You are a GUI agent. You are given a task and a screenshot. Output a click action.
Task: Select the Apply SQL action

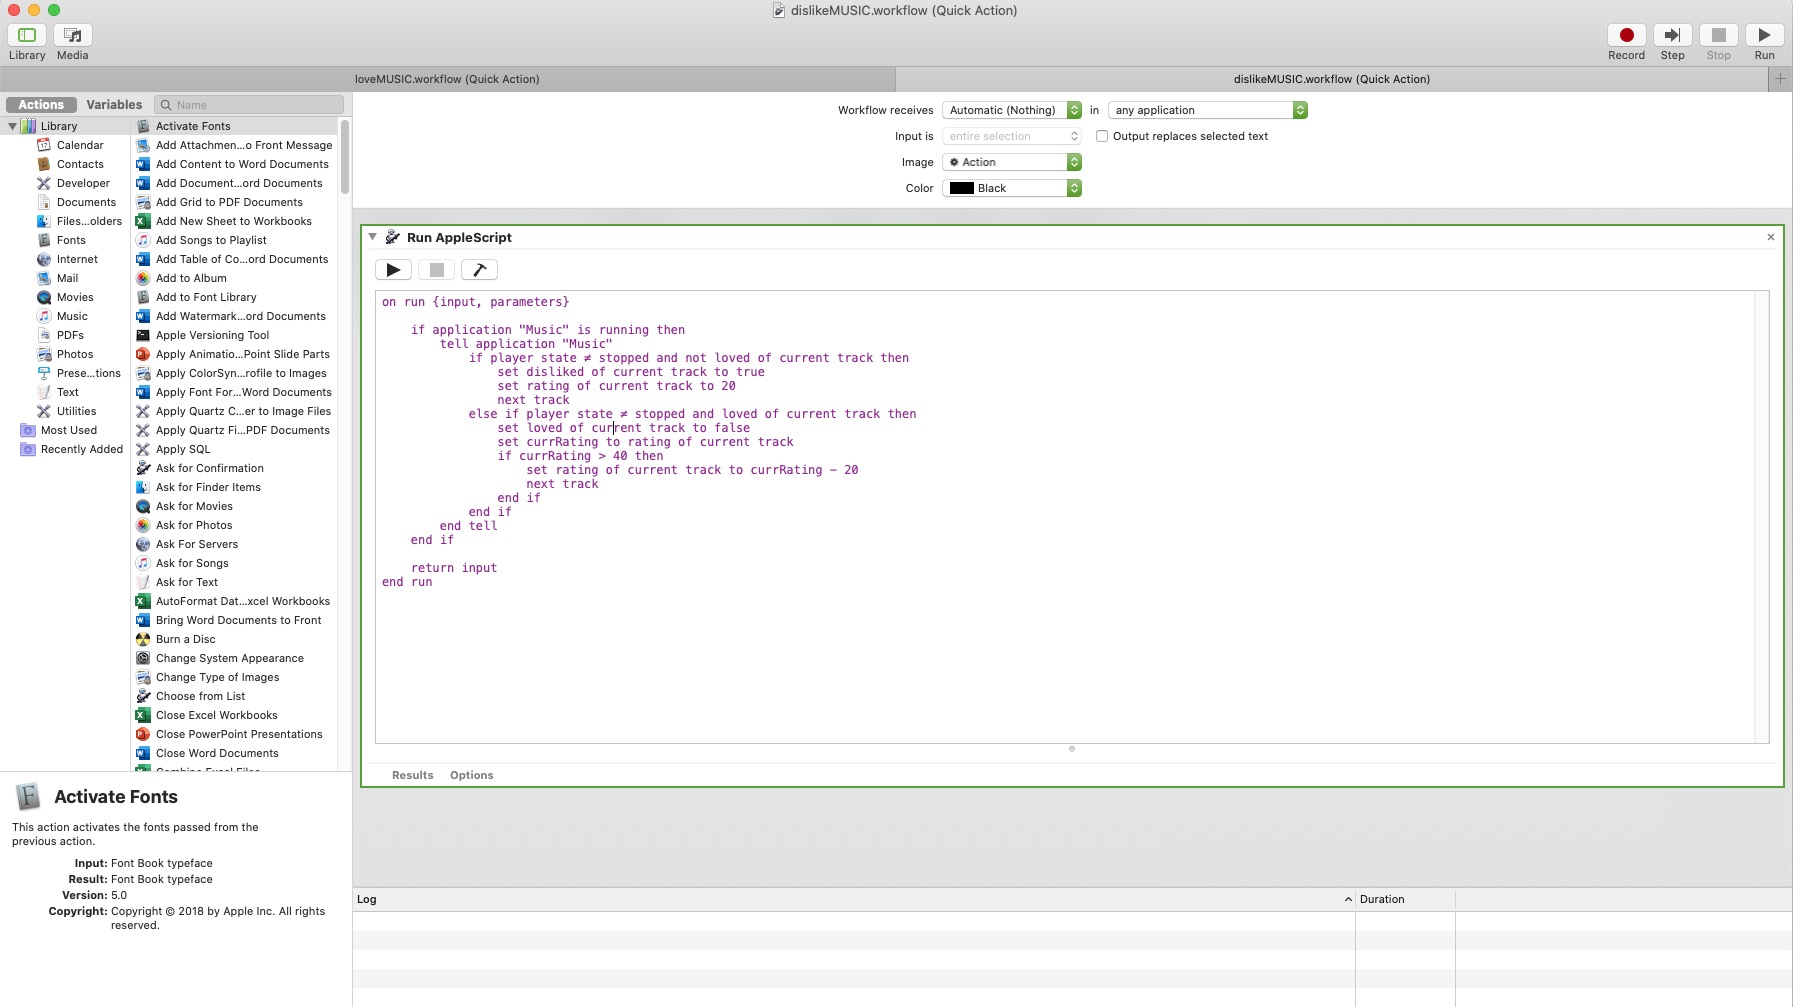click(182, 449)
